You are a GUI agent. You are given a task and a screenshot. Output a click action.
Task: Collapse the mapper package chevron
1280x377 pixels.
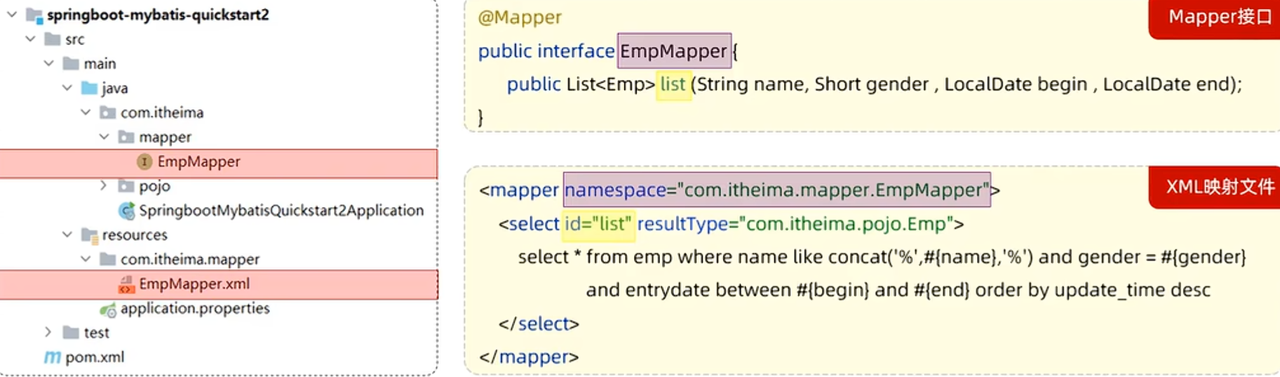click(x=104, y=137)
